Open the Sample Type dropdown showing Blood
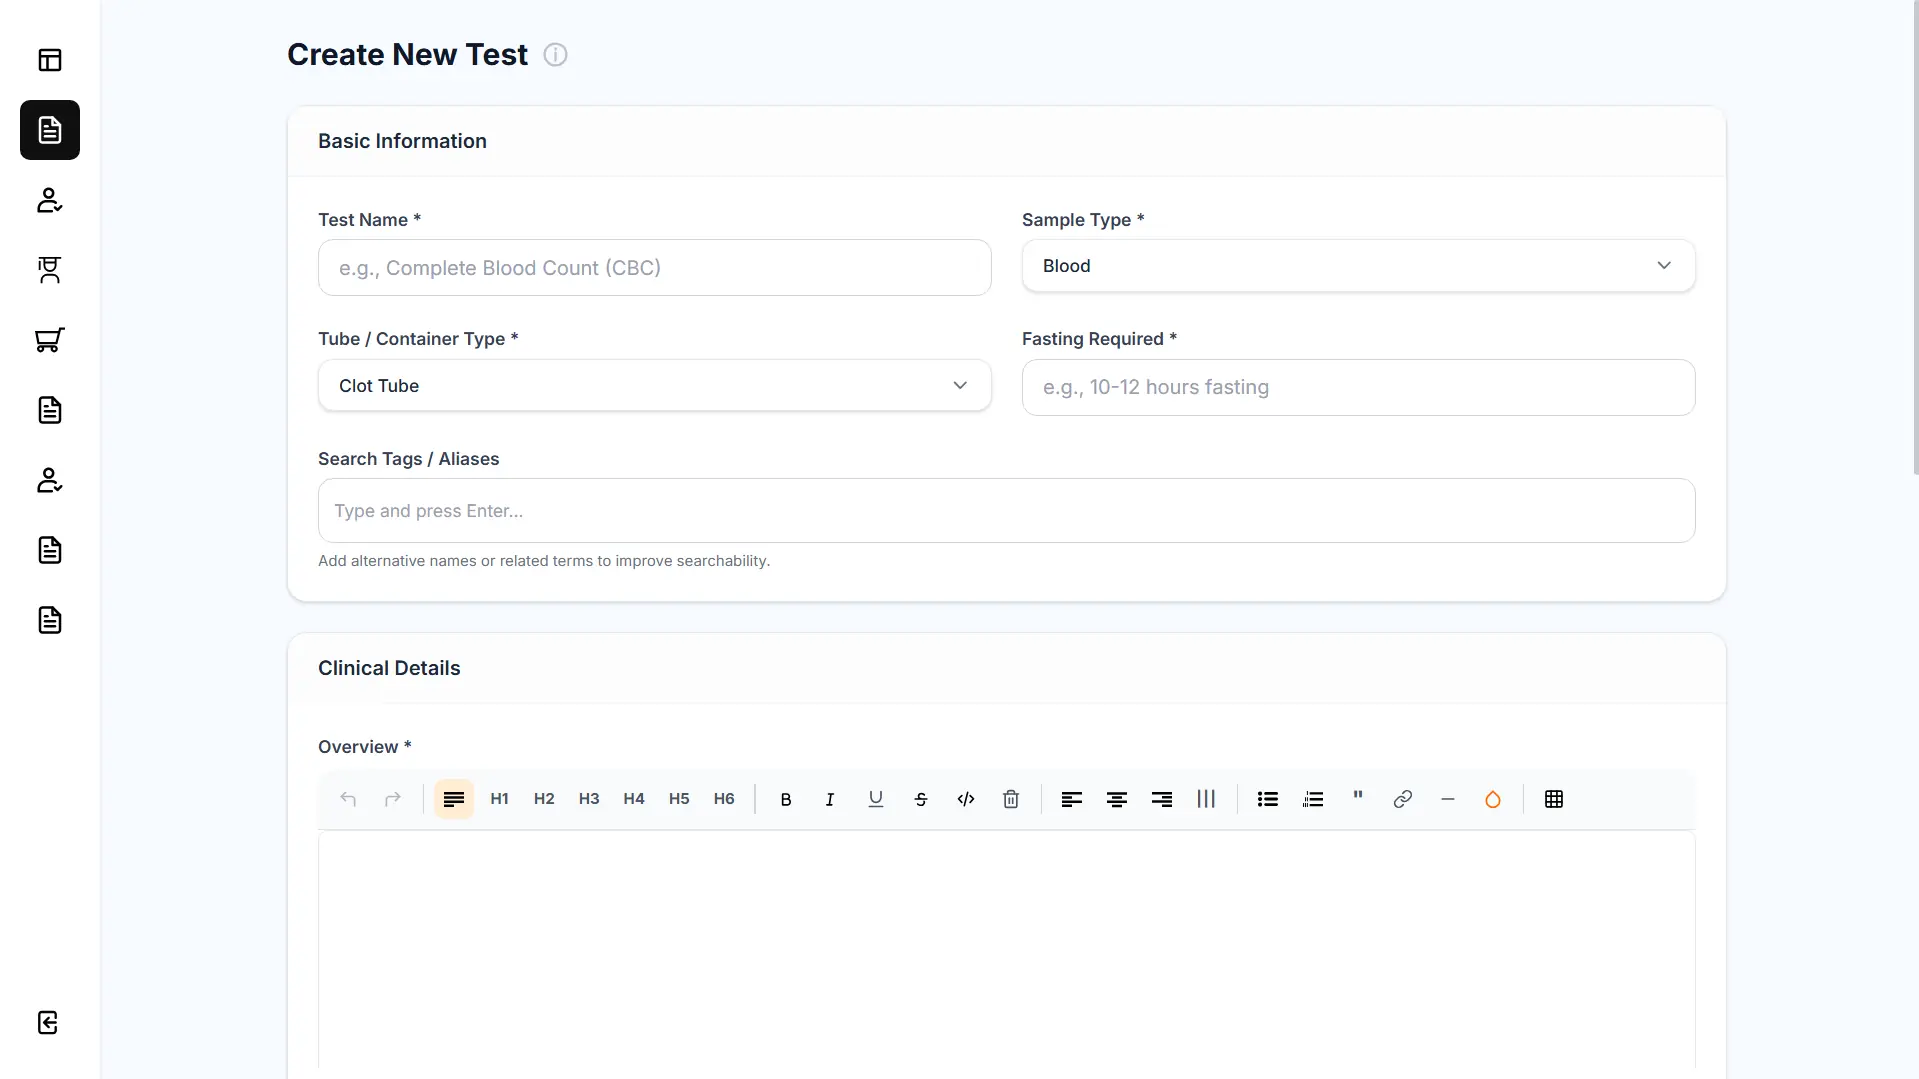1919x1079 pixels. pos(1358,266)
